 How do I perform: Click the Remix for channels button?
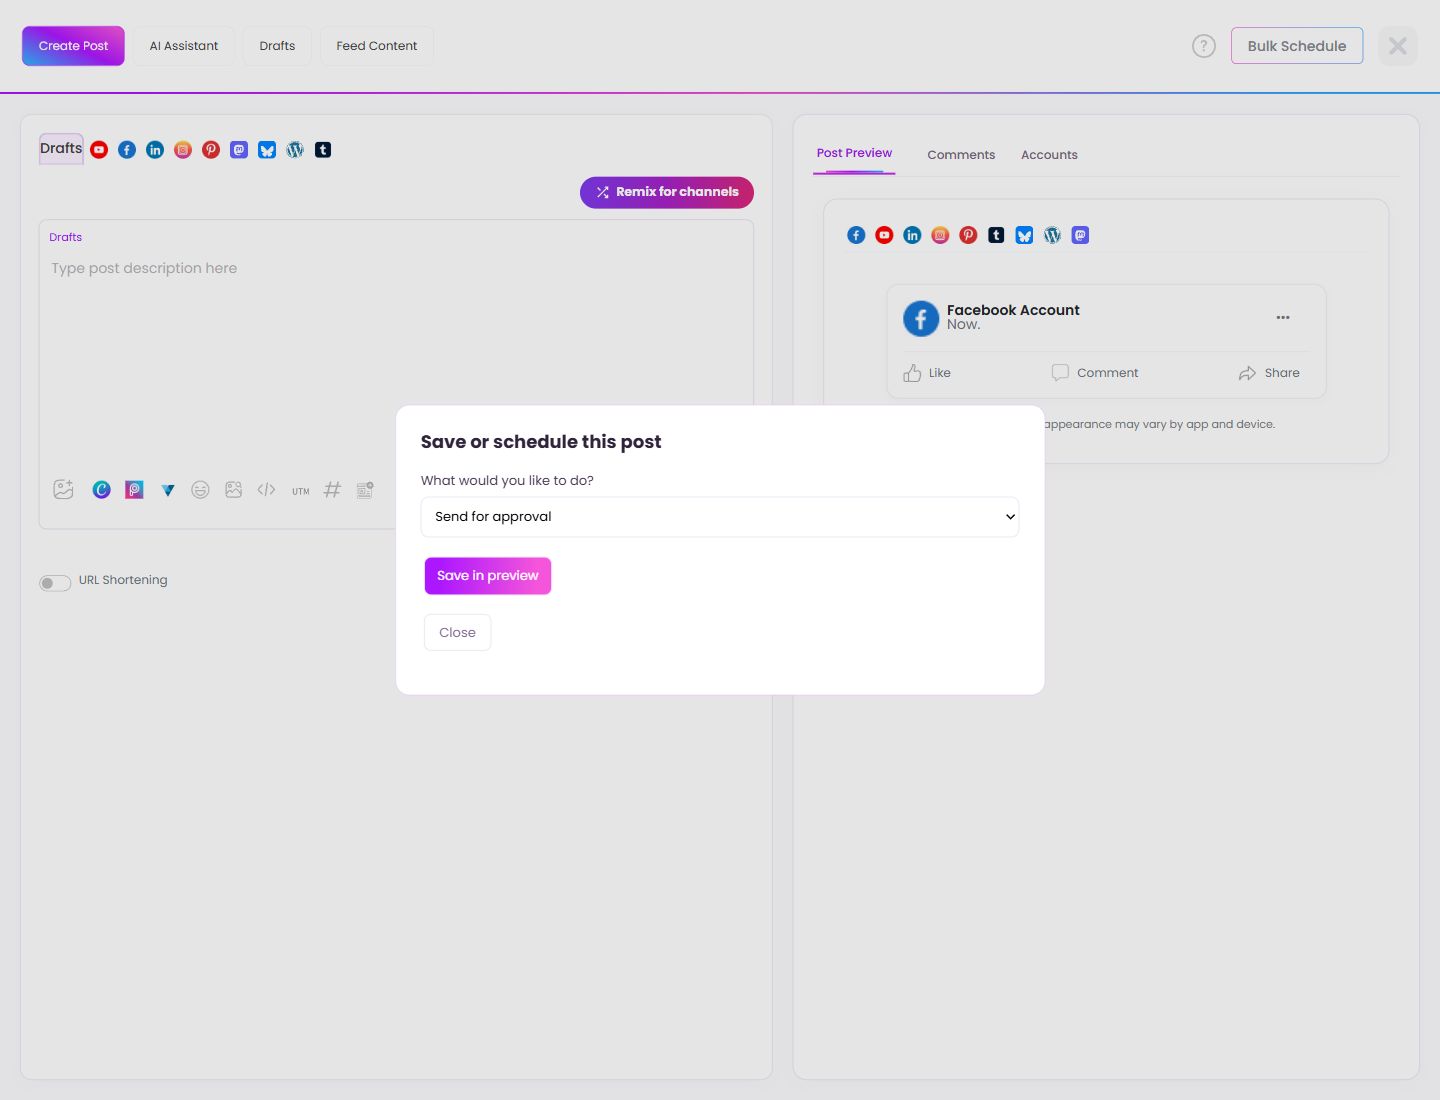point(667,192)
